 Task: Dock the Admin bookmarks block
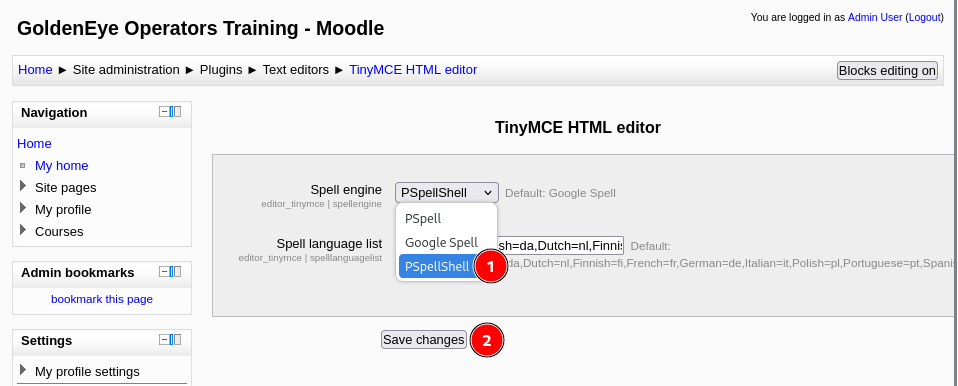click(175, 272)
